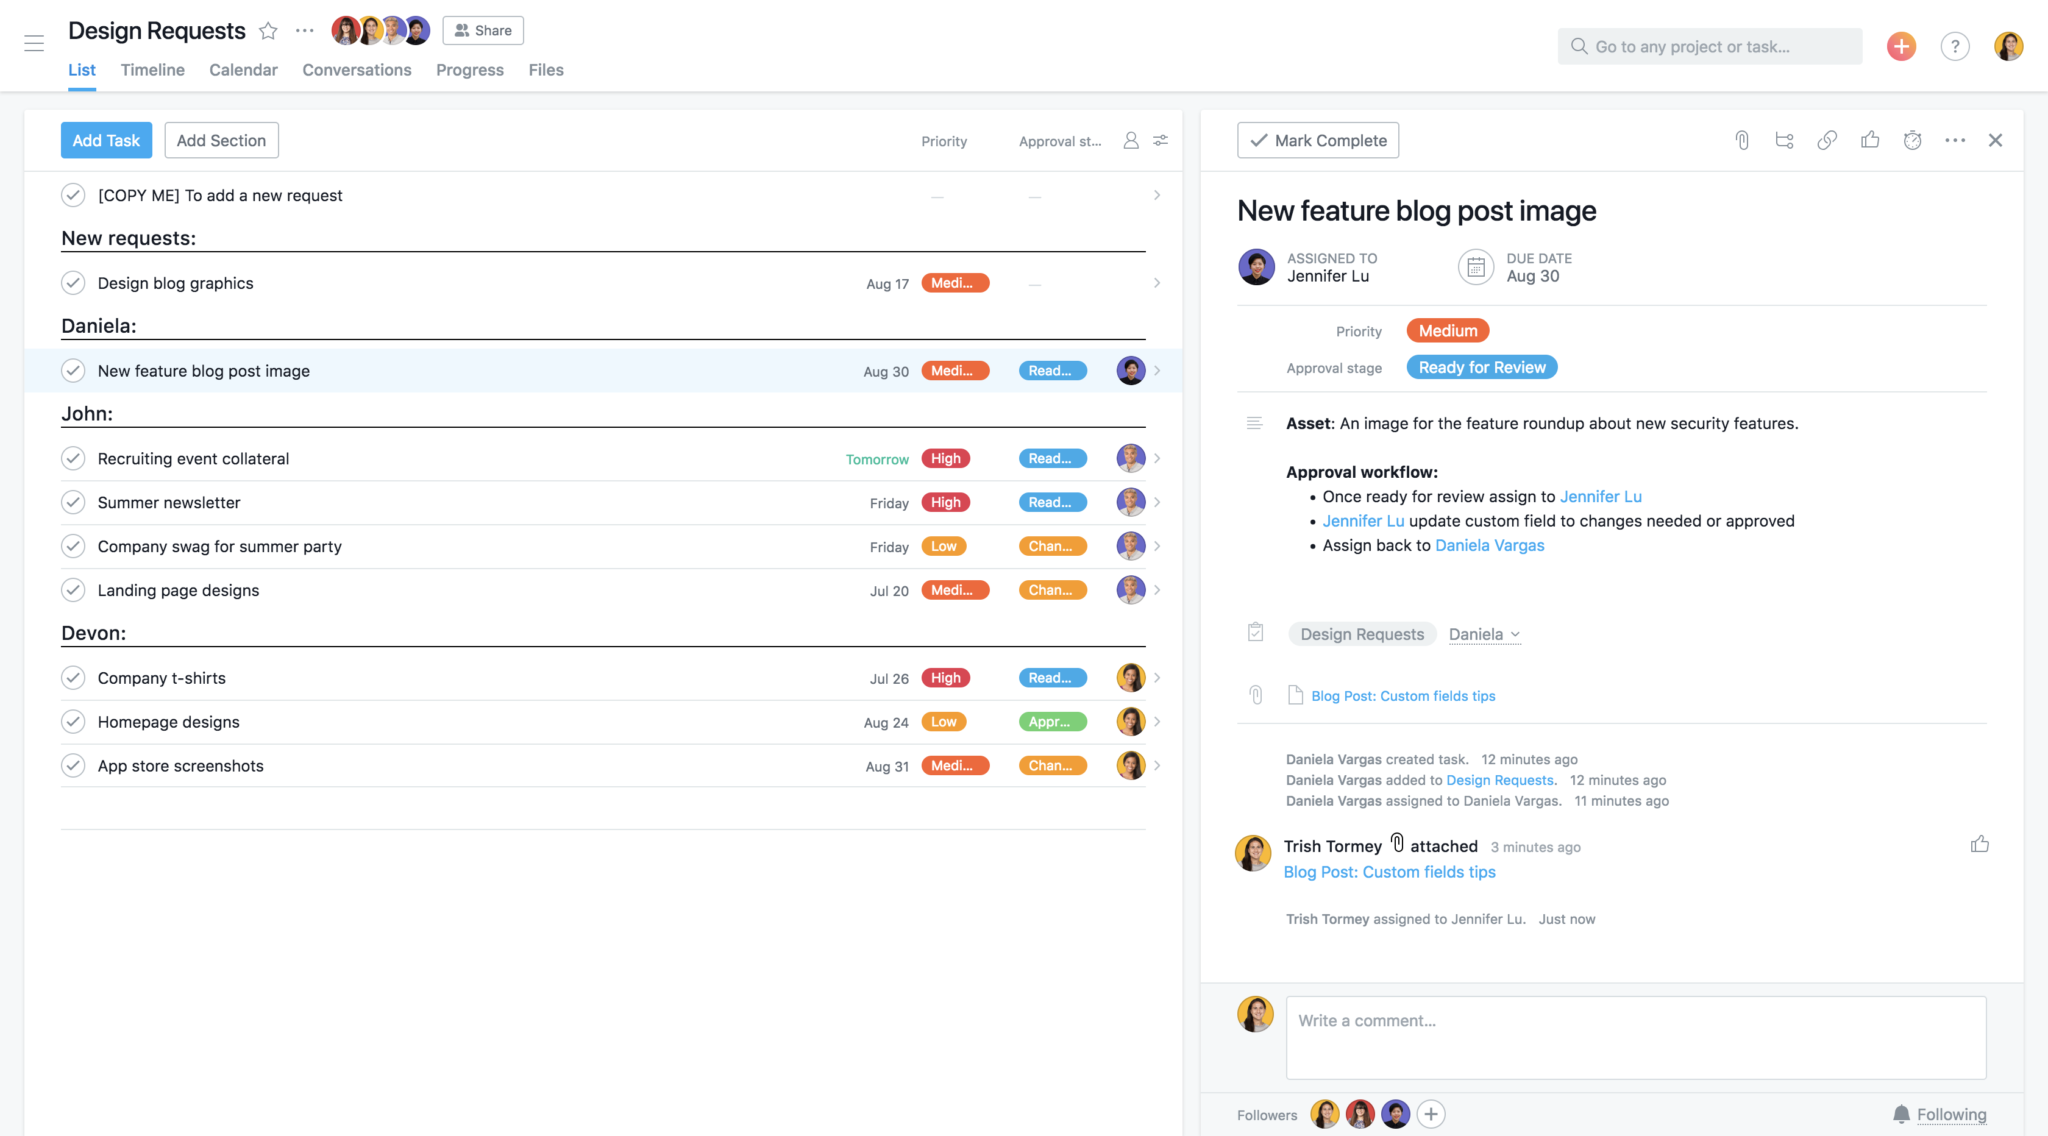Click the attach file icon
The image size is (2048, 1136).
tap(1742, 140)
